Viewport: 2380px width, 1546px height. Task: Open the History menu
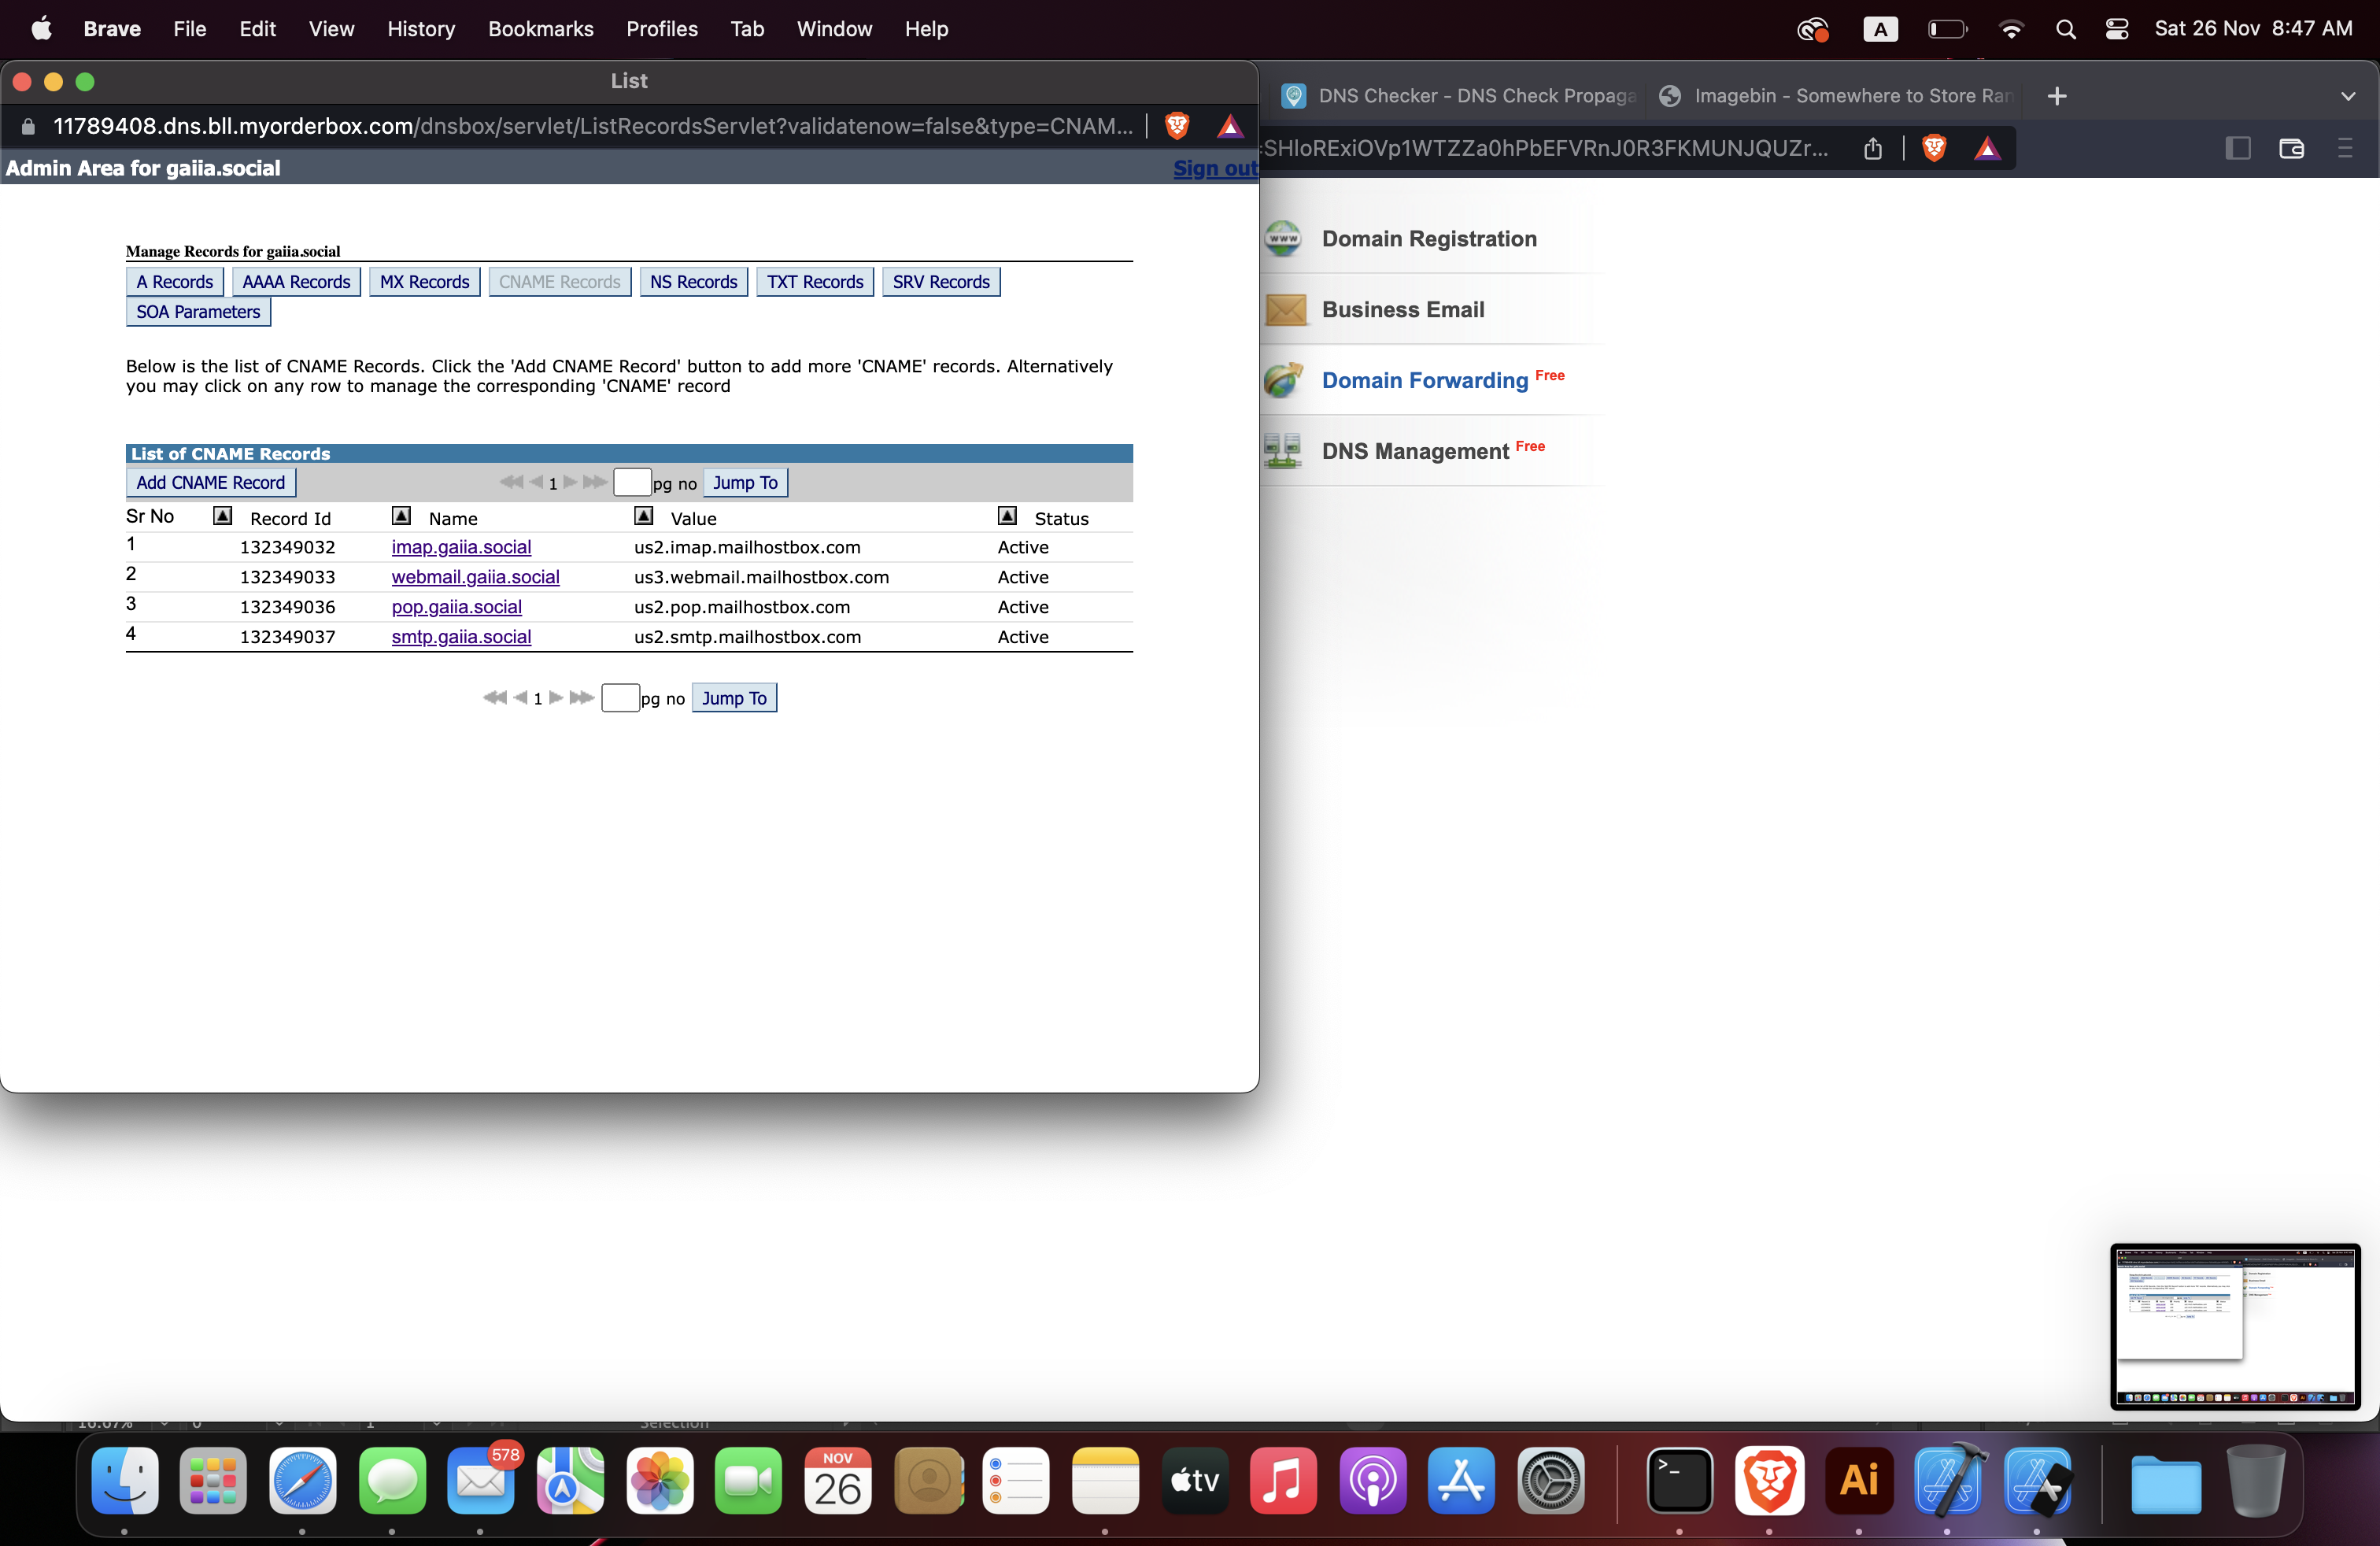[421, 29]
